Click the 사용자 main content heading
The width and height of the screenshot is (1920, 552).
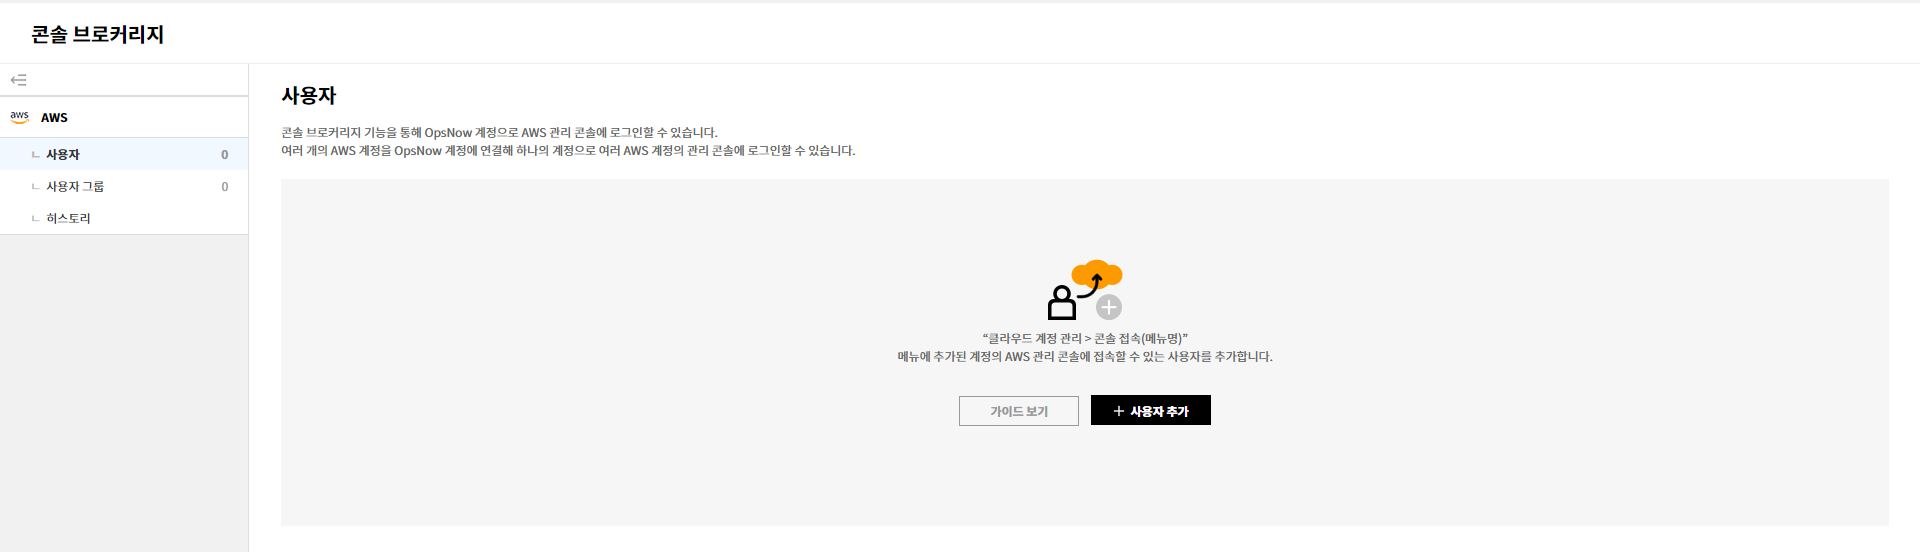[x=308, y=96]
